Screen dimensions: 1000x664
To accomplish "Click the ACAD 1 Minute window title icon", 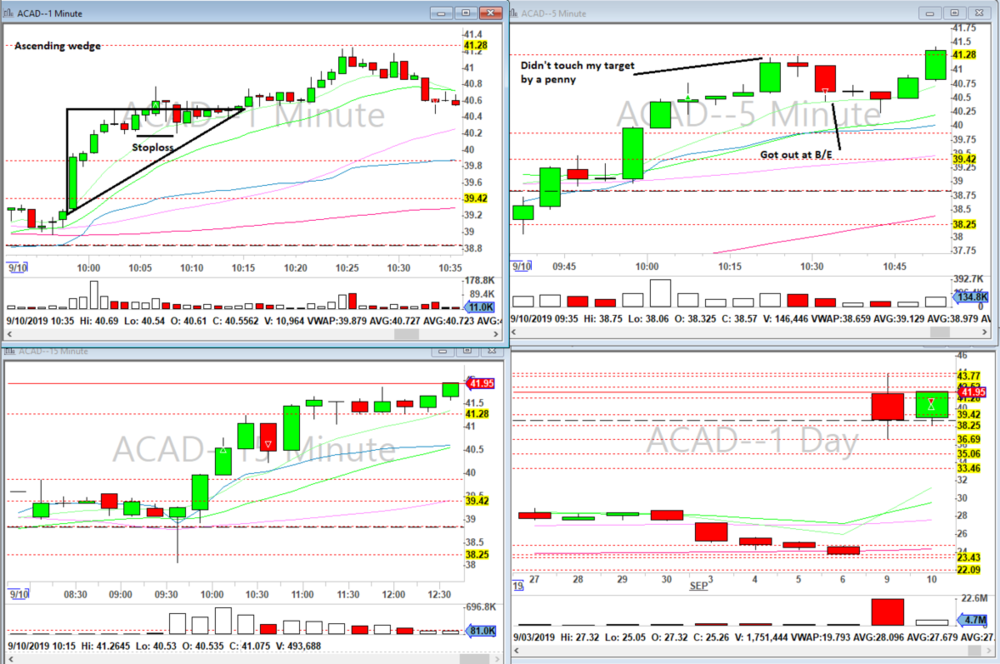I will pyautogui.click(x=9, y=13).
